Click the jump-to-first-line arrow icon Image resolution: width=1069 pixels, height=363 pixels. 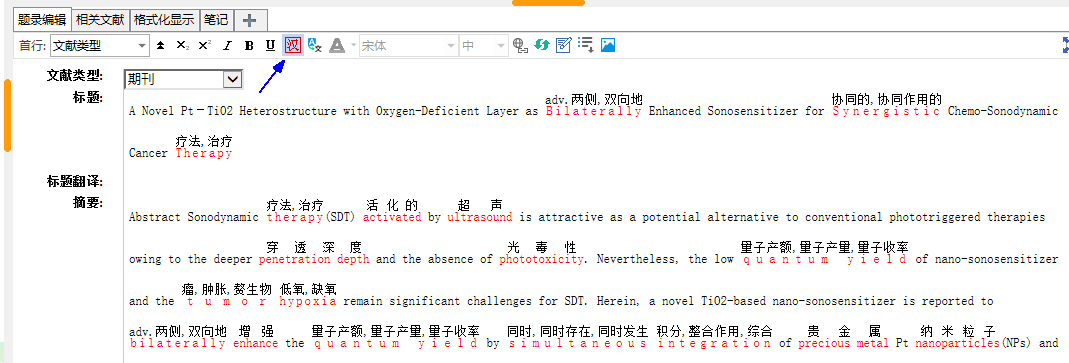tap(160, 46)
